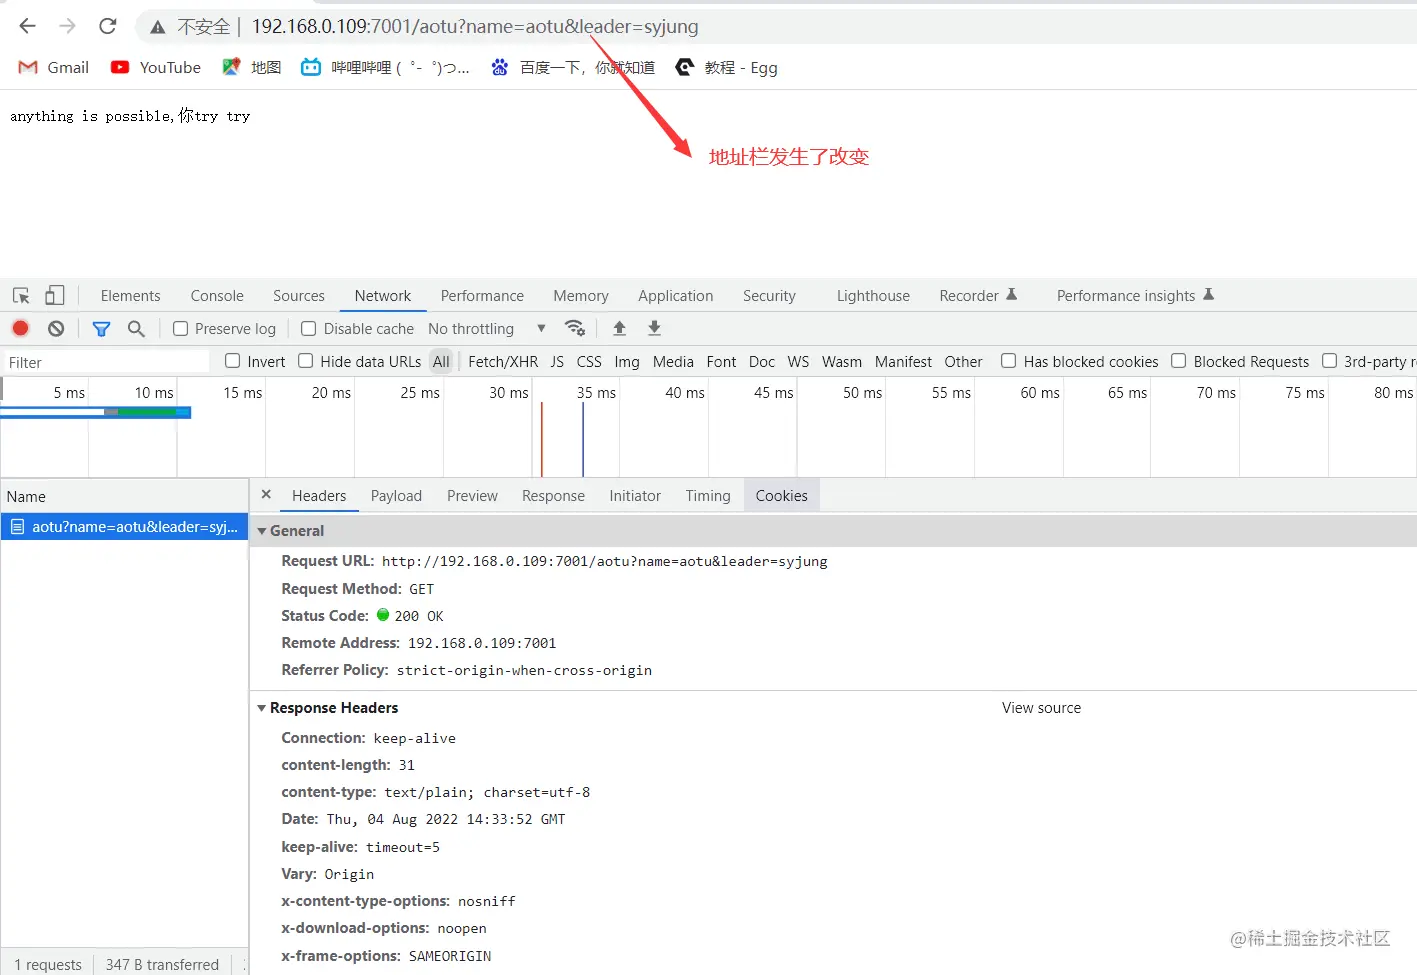Screen dimensions: 1417x975
Task: Toggle the device toolbar icon
Action: [x=55, y=295]
